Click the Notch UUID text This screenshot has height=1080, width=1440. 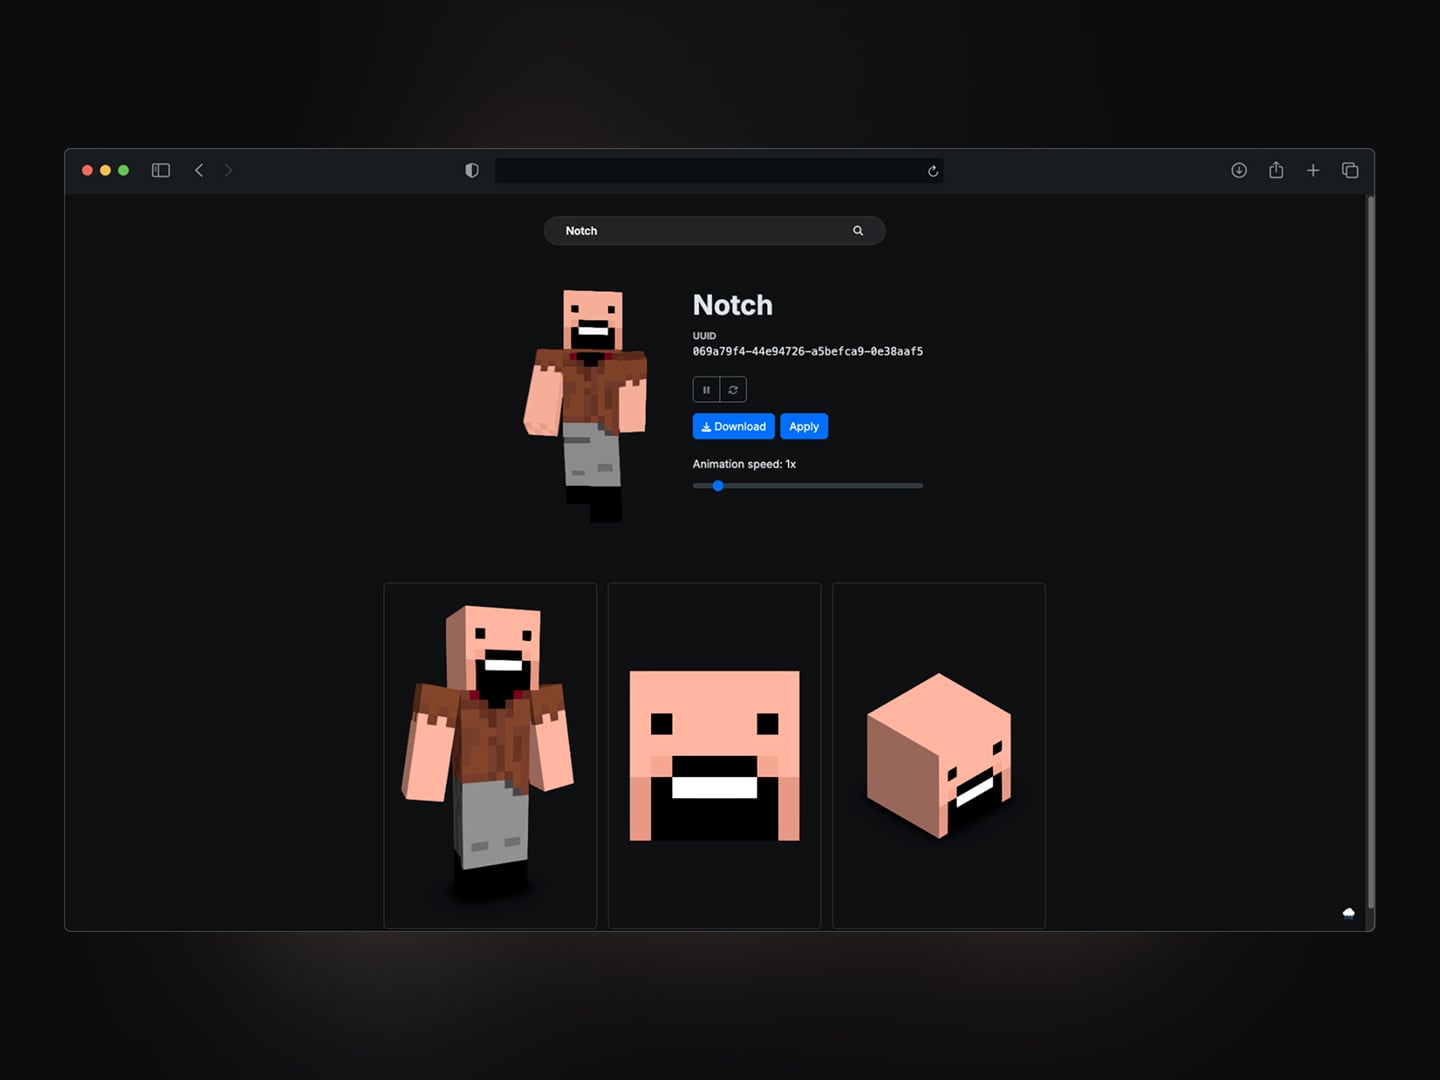(x=808, y=351)
